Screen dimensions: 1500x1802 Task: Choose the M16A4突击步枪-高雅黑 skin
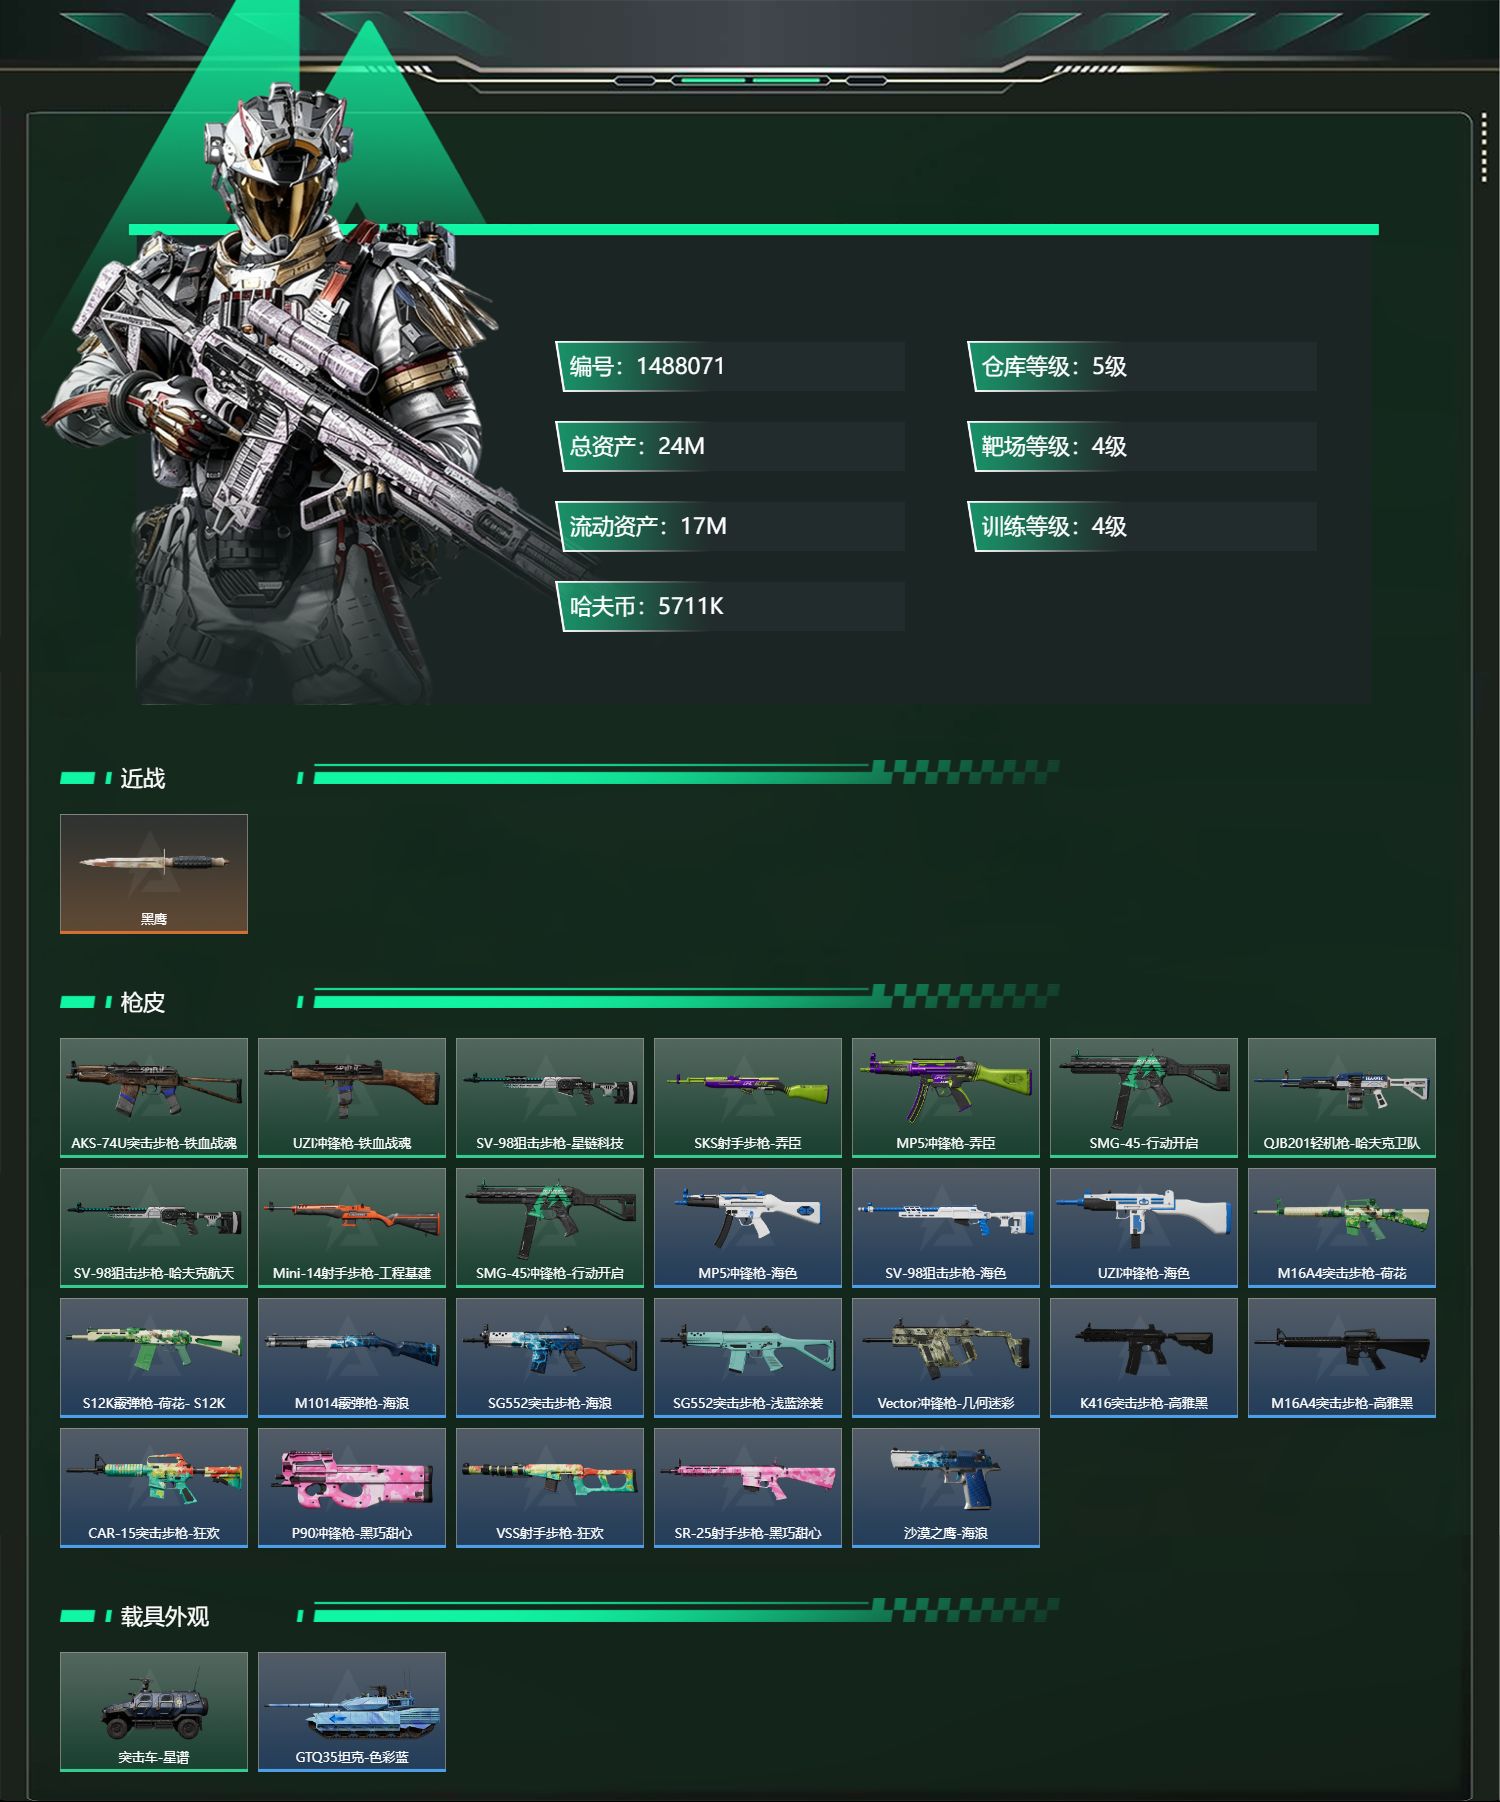tap(1342, 1358)
